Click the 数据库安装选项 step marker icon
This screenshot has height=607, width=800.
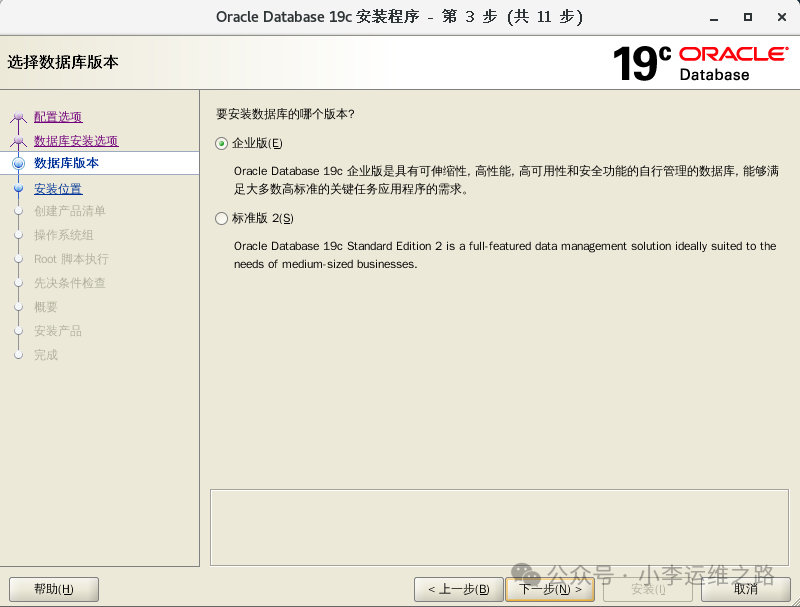coord(18,140)
